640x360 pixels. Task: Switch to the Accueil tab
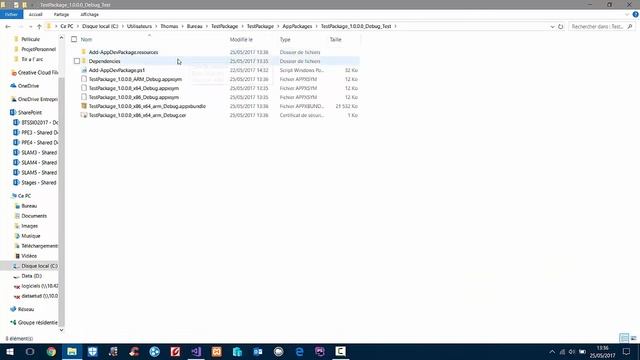pos(36,14)
